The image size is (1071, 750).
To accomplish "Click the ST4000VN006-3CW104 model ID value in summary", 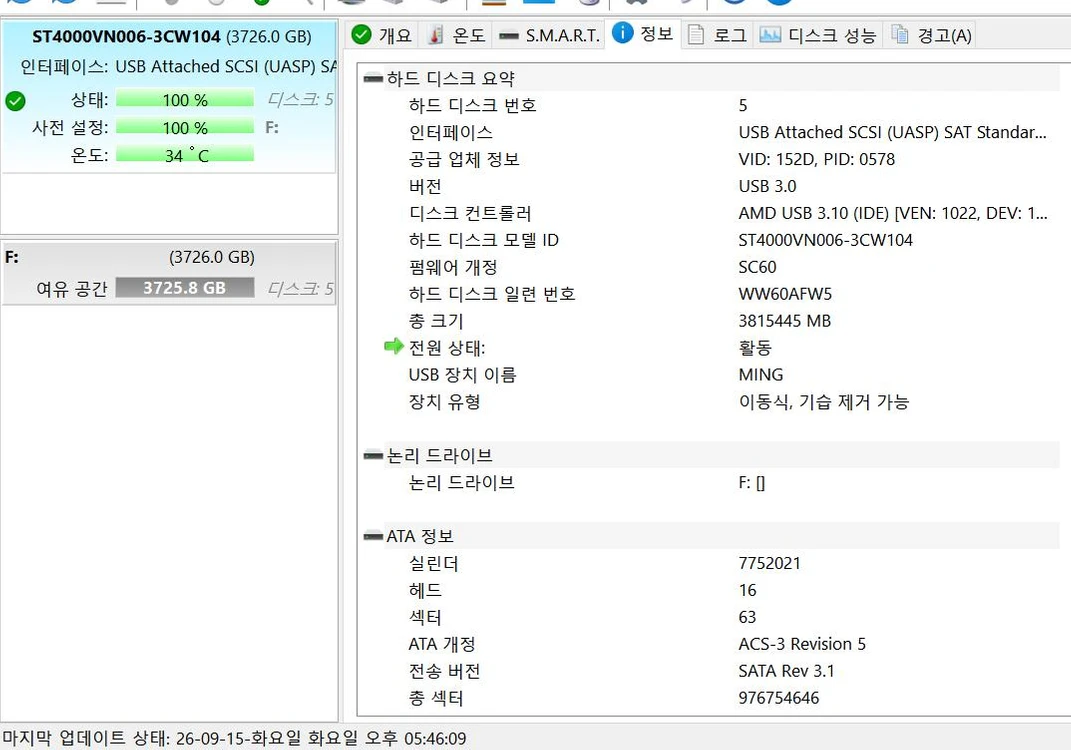I will click(x=825, y=240).
